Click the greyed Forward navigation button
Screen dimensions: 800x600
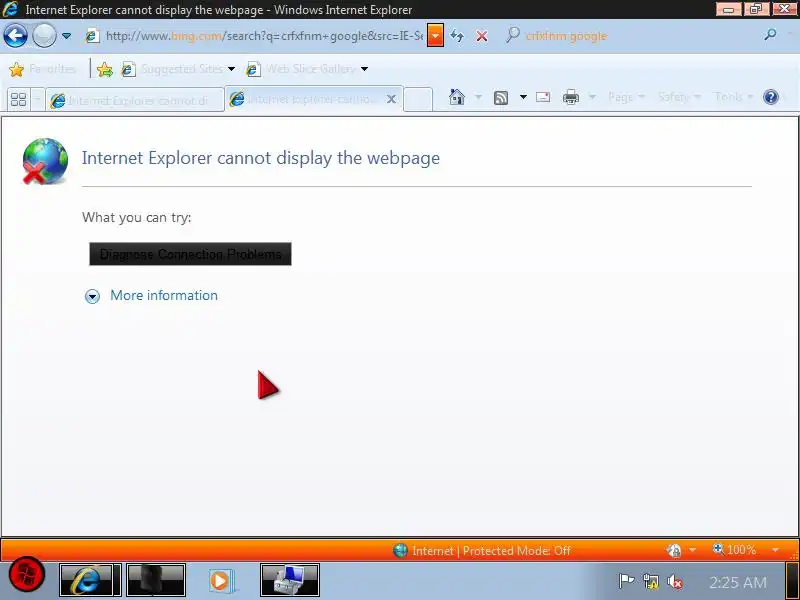(x=44, y=36)
